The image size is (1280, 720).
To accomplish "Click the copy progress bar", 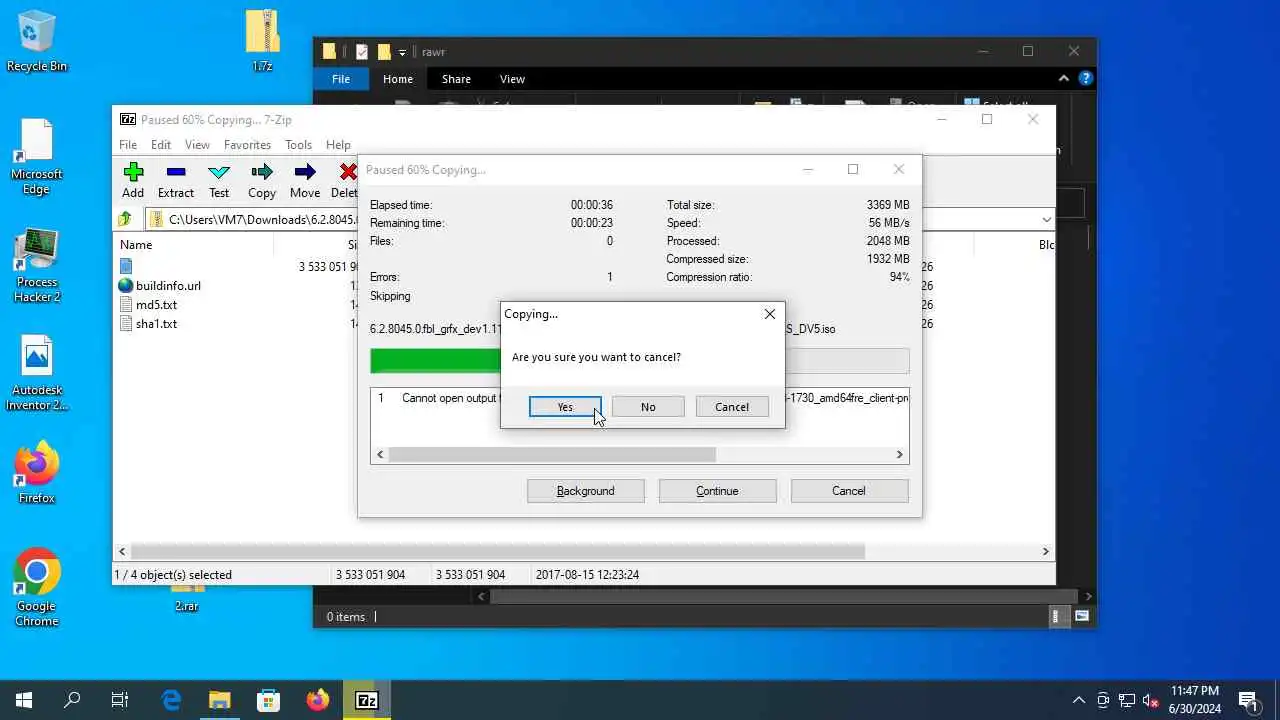I will tap(639, 361).
